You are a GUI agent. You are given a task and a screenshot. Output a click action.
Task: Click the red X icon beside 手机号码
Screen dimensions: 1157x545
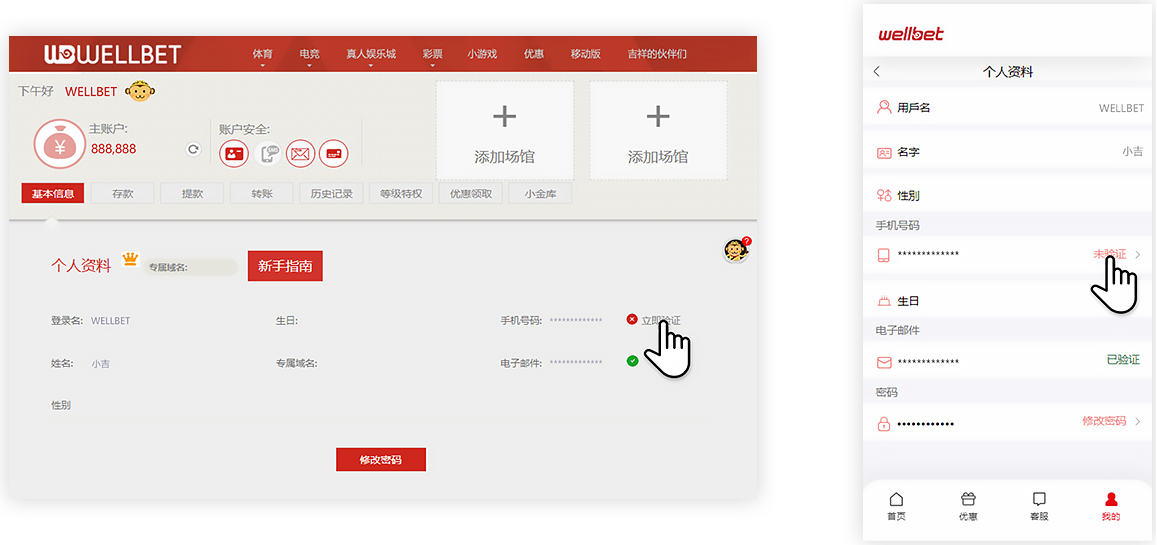pyautogui.click(x=632, y=319)
